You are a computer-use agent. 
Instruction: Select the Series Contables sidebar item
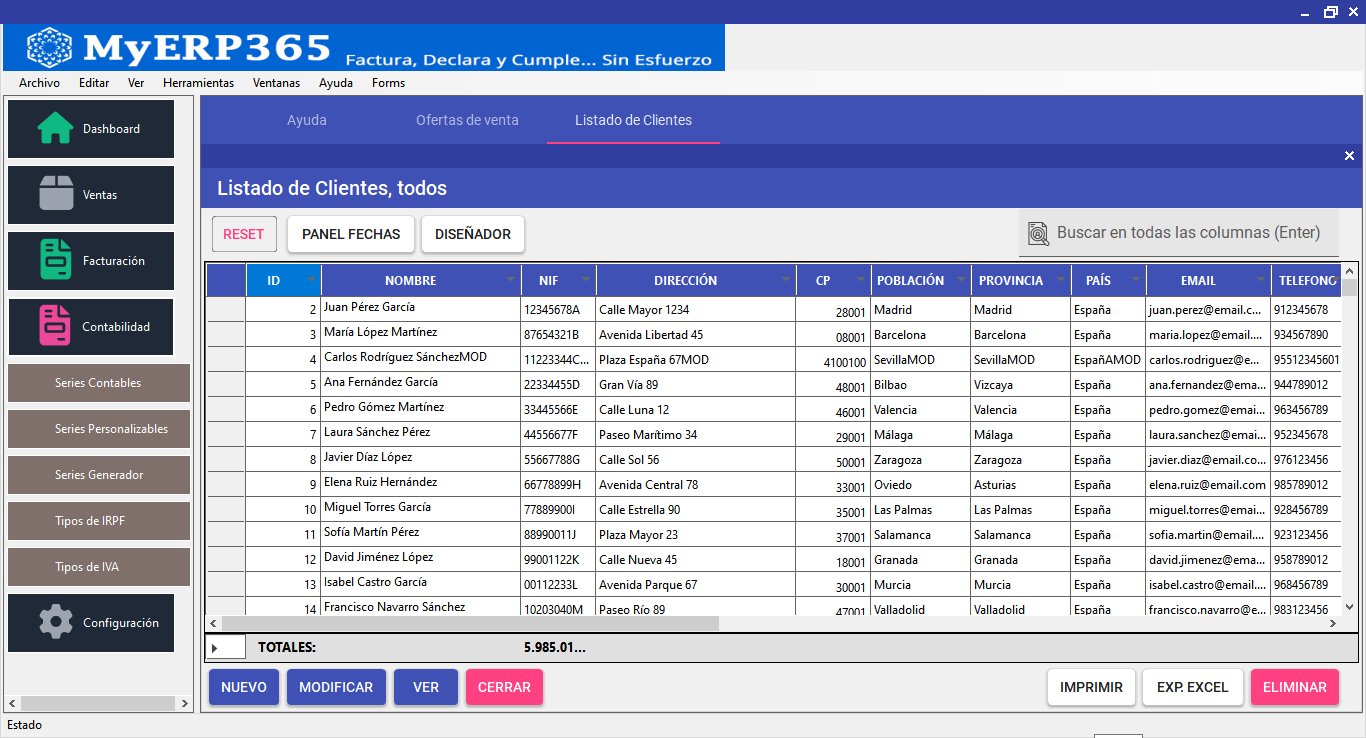coord(98,383)
